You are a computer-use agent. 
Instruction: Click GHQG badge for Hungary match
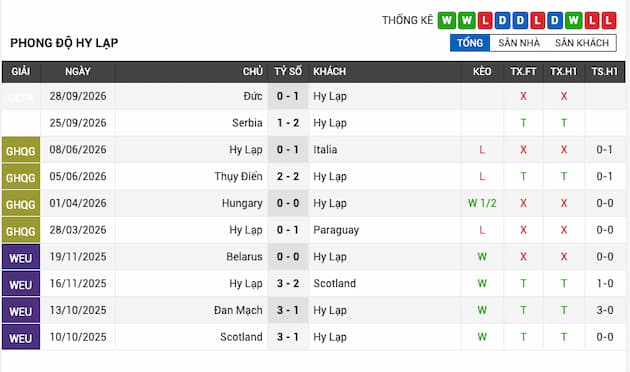20,204
